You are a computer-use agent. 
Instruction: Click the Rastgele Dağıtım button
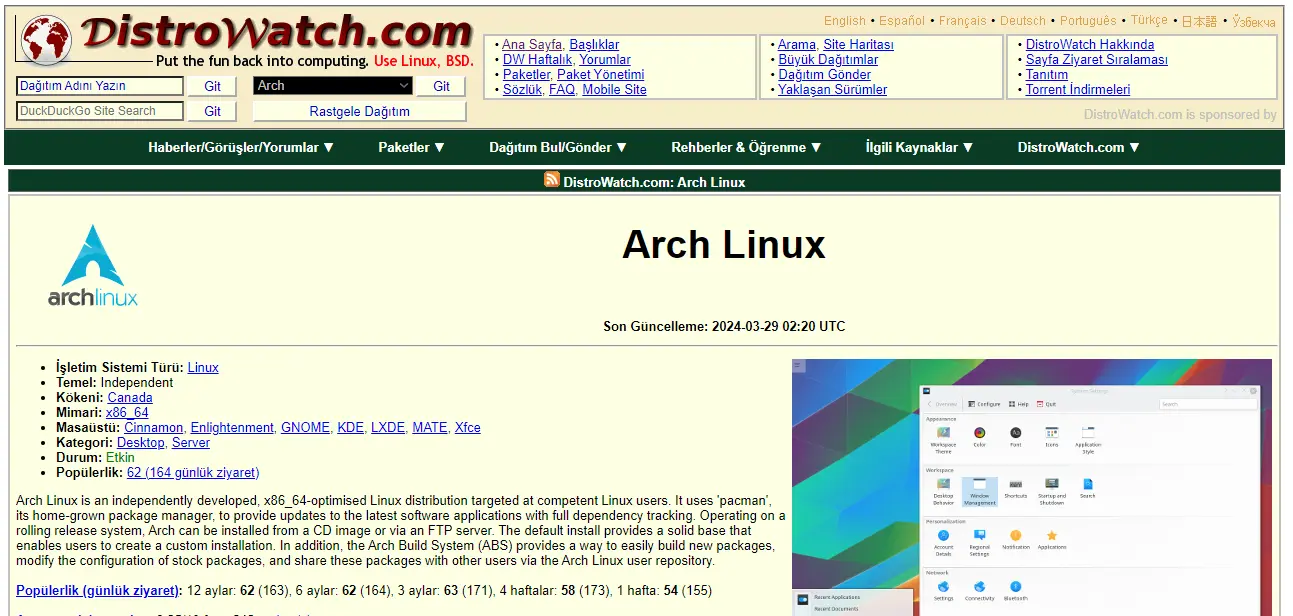360,111
